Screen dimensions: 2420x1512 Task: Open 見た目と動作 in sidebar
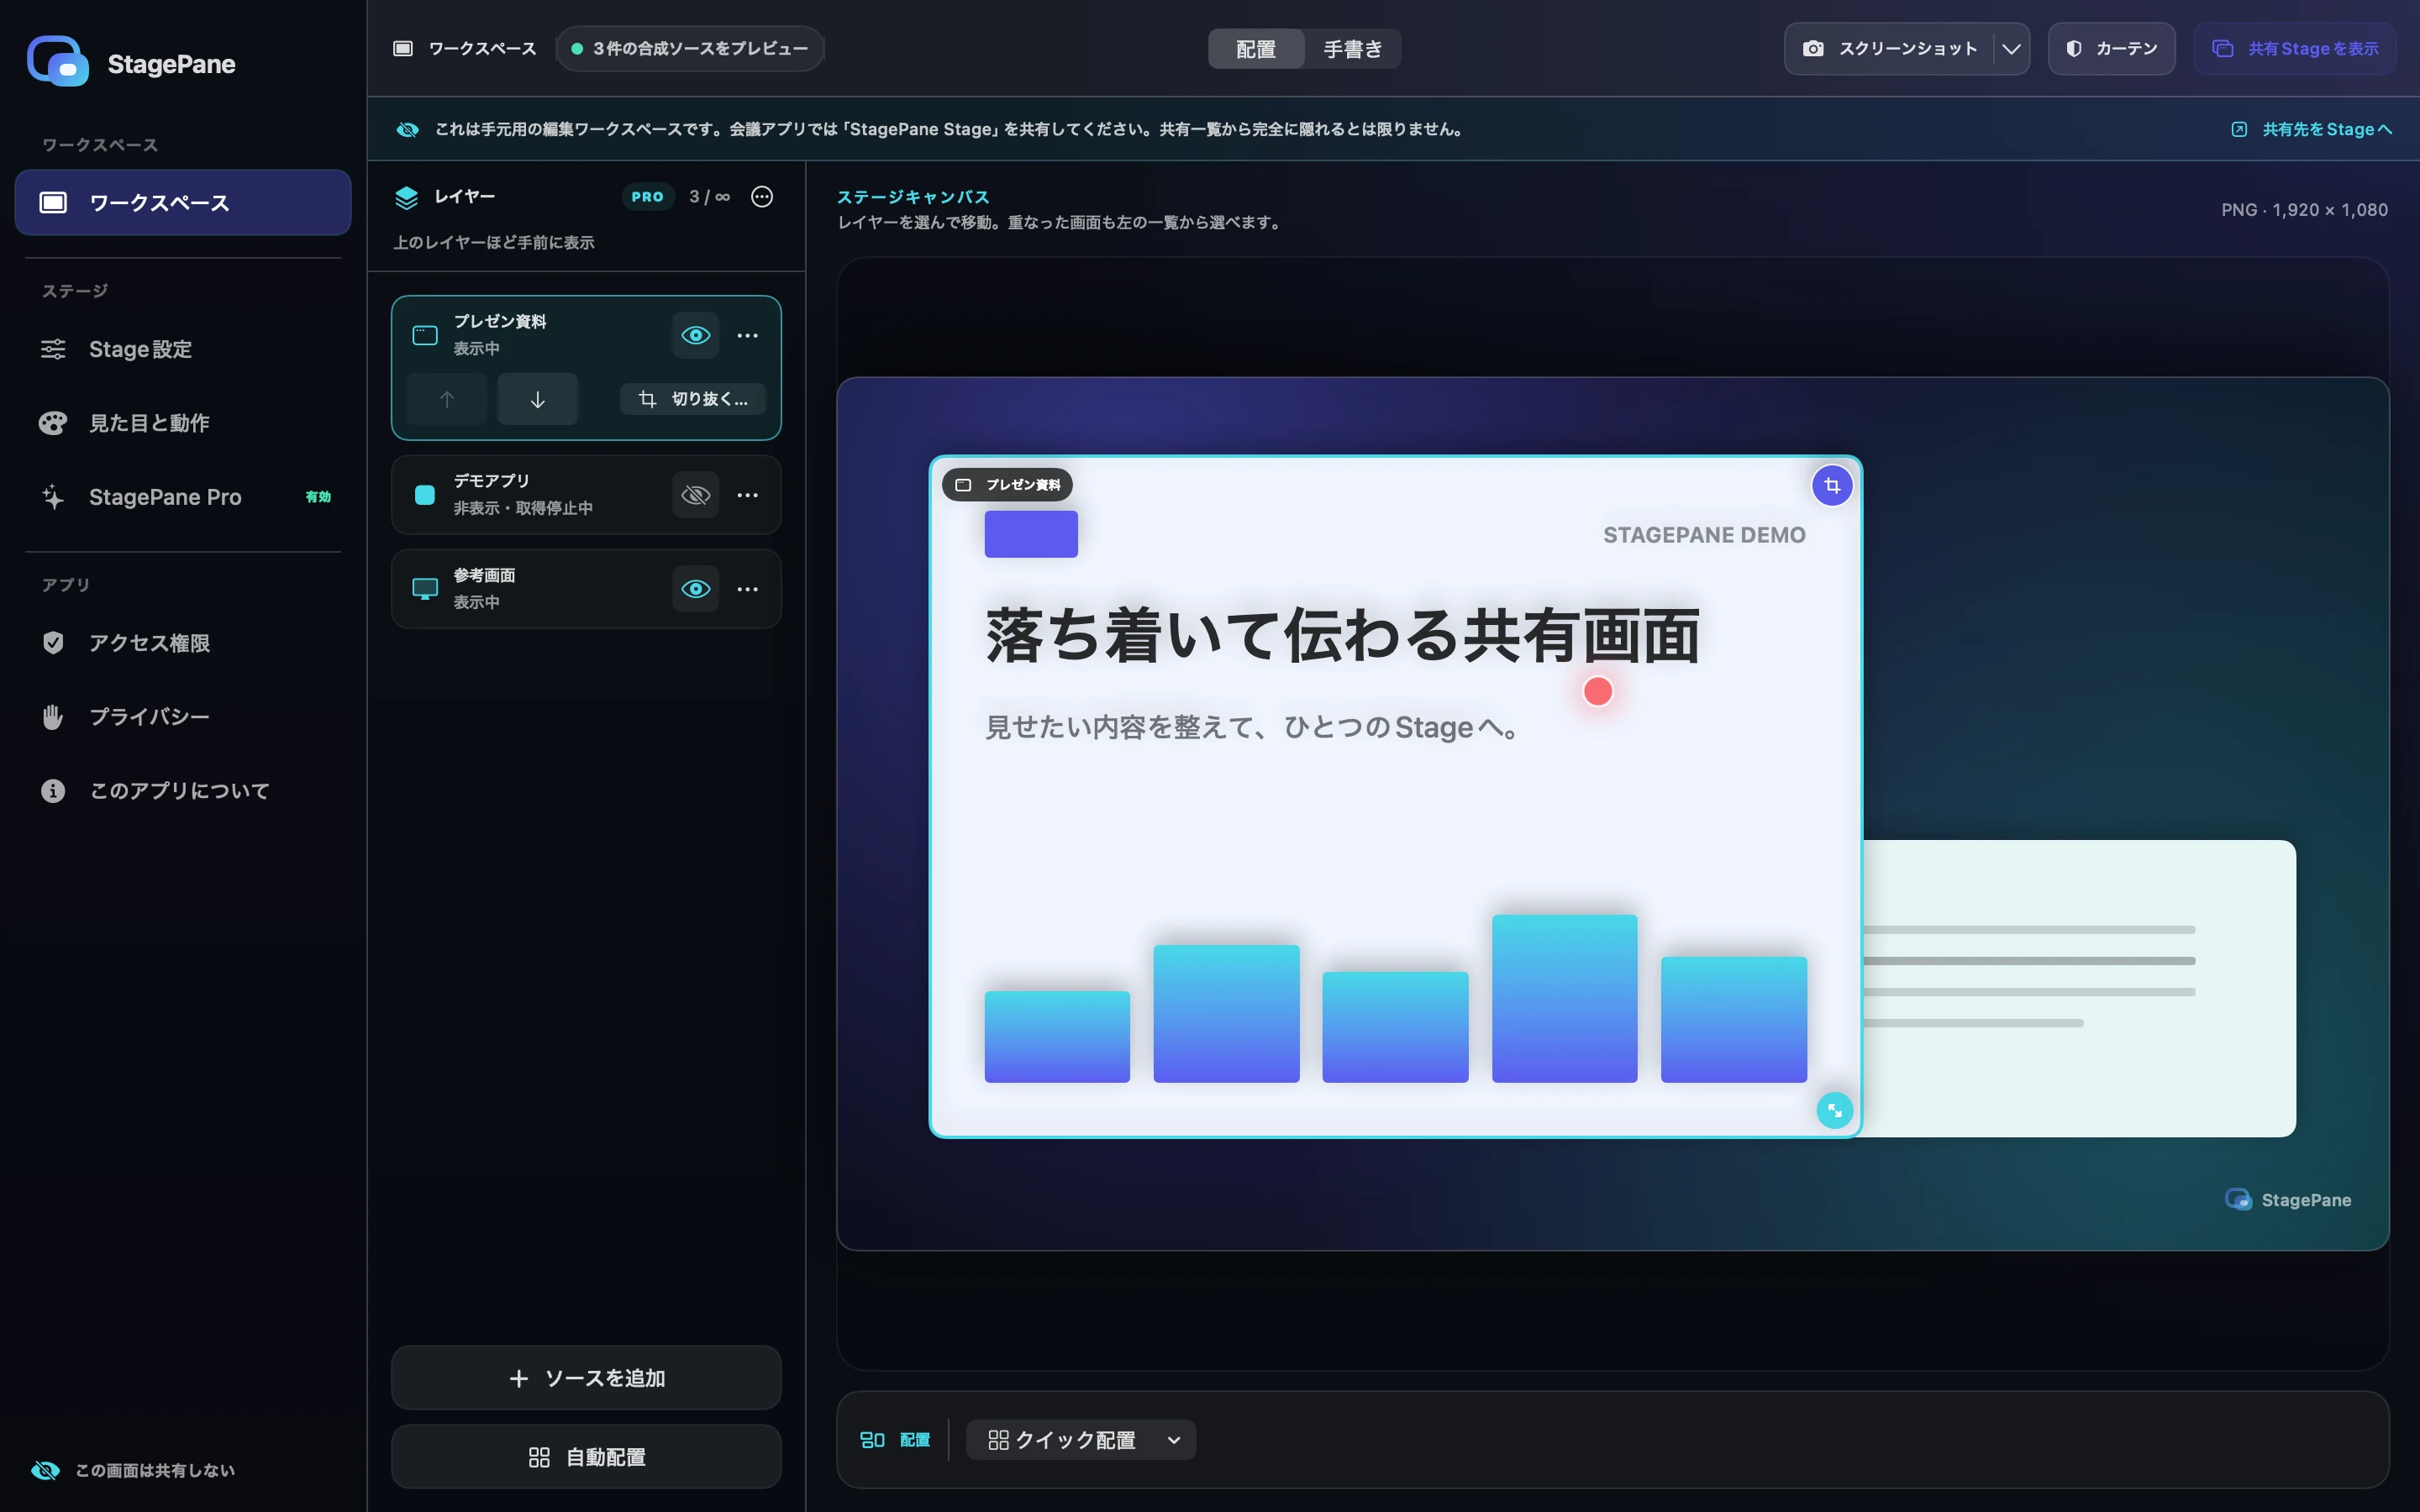click(x=183, y=423)
